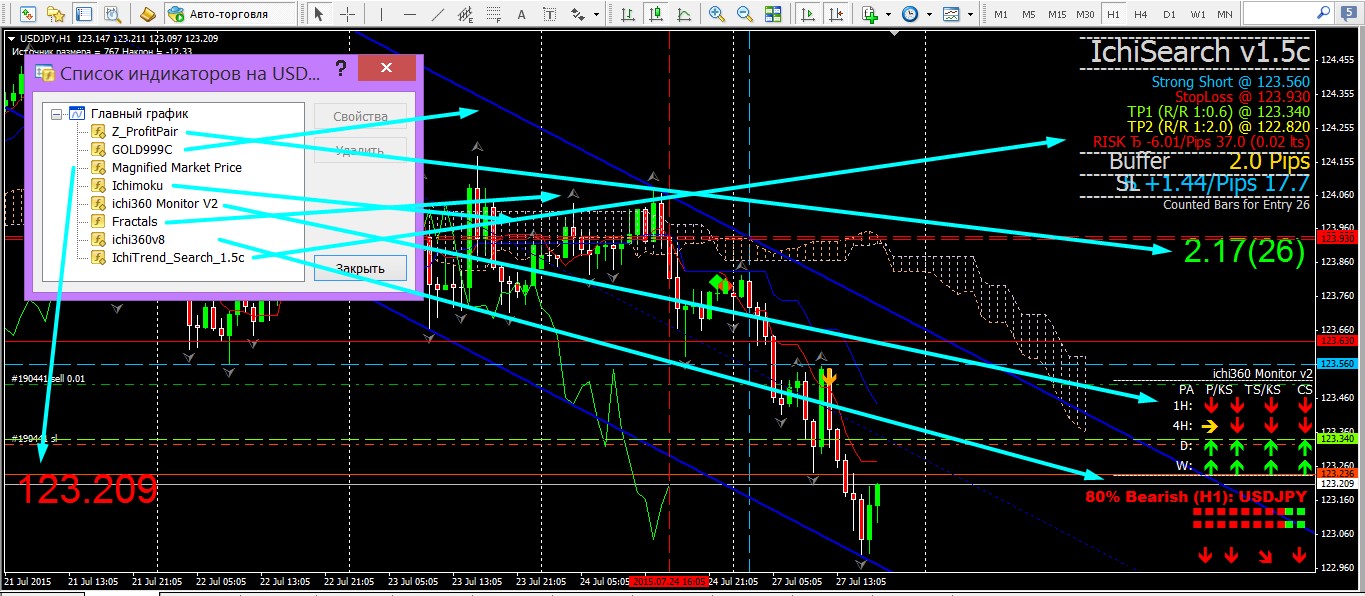Click the Удалить button
This screenshot has height=596, width=1365.
click(360, 151)
